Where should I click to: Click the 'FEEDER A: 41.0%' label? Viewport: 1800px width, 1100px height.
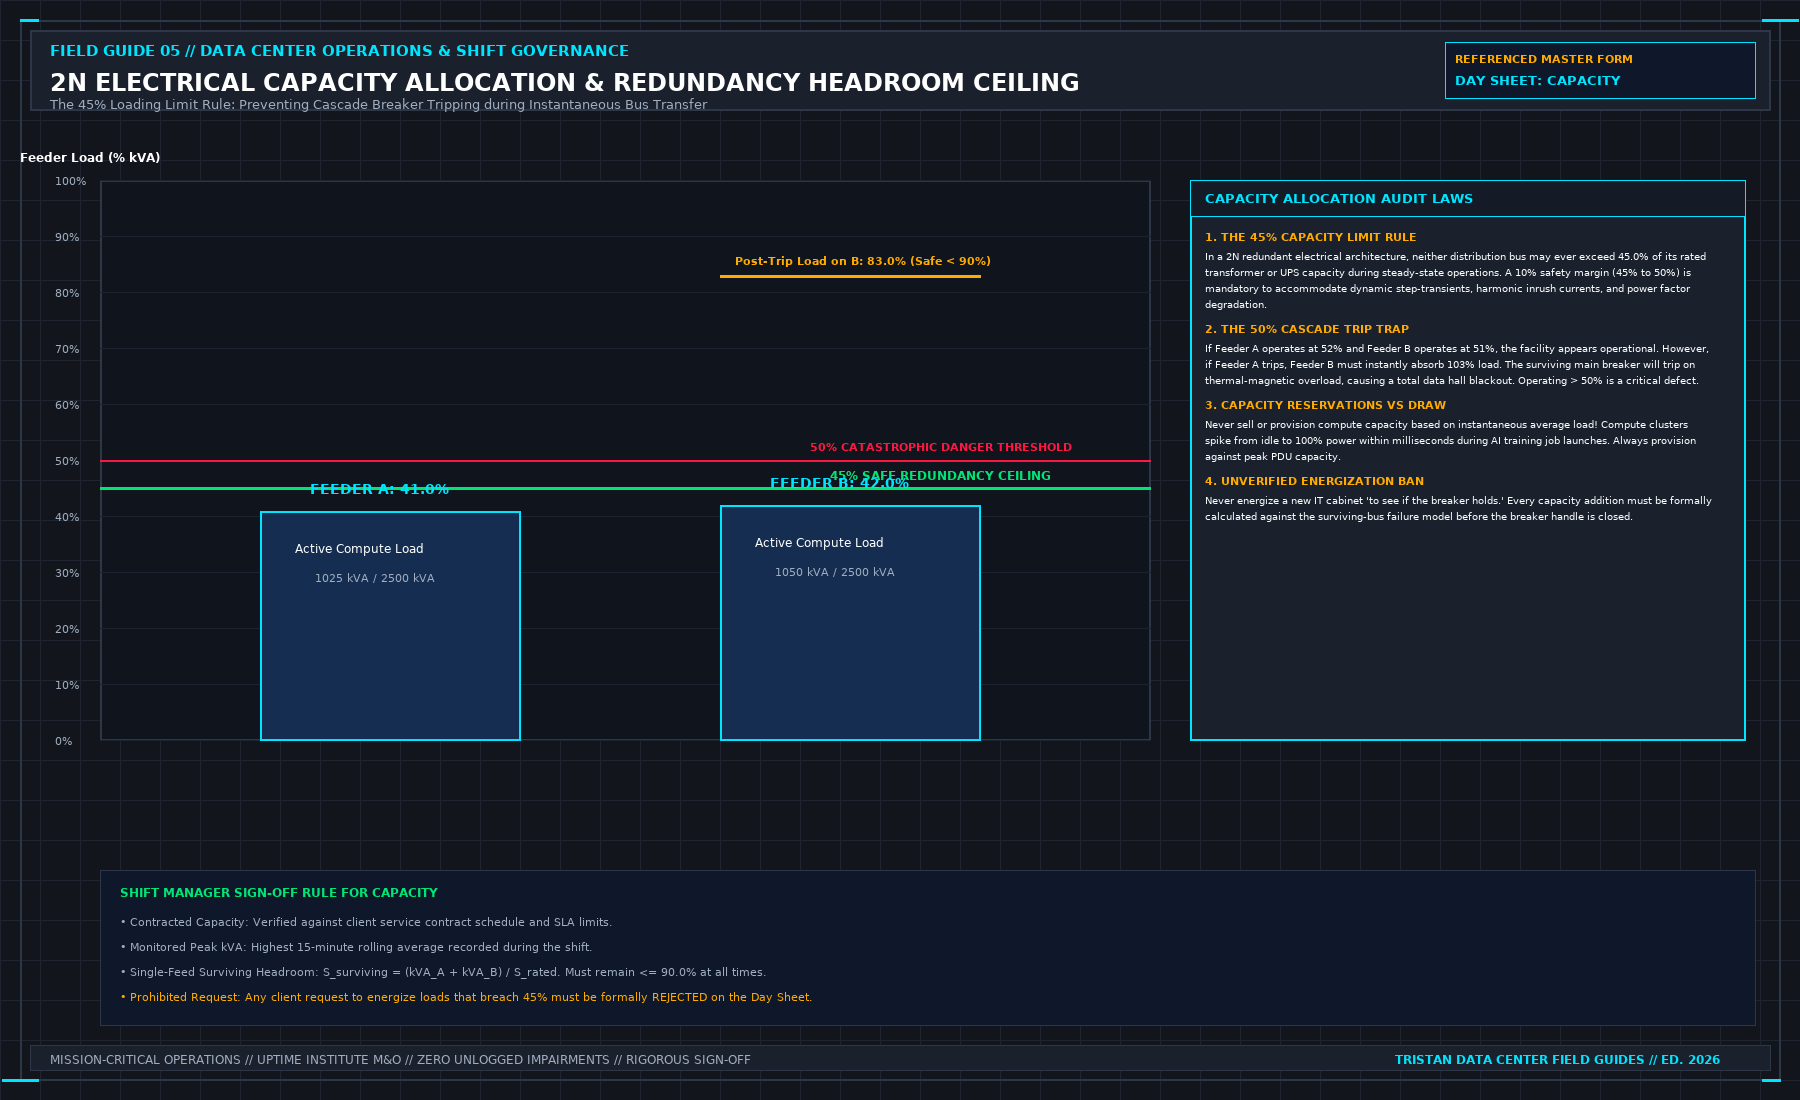(x=379, y=489)
